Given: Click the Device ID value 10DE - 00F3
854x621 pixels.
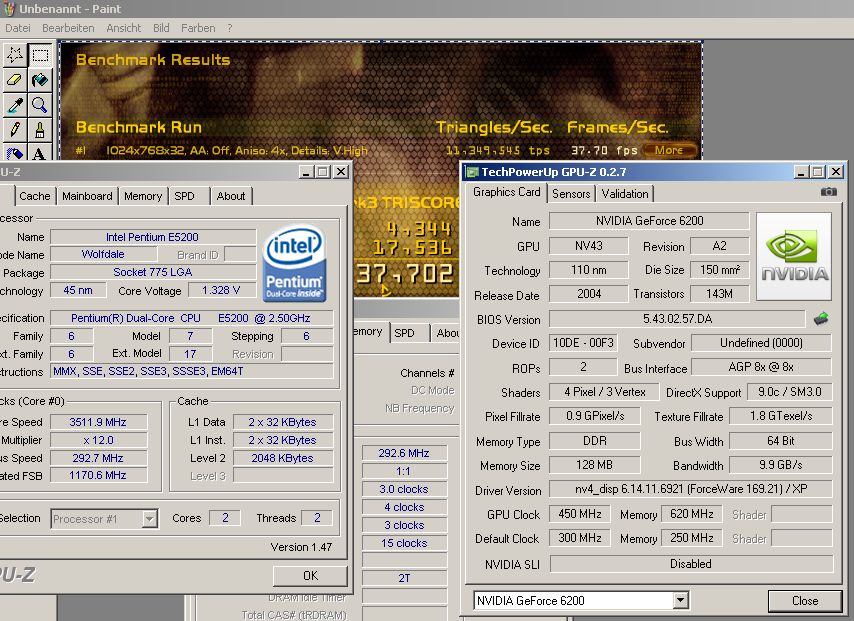Looking at the screenshot, I should point(583,343).
